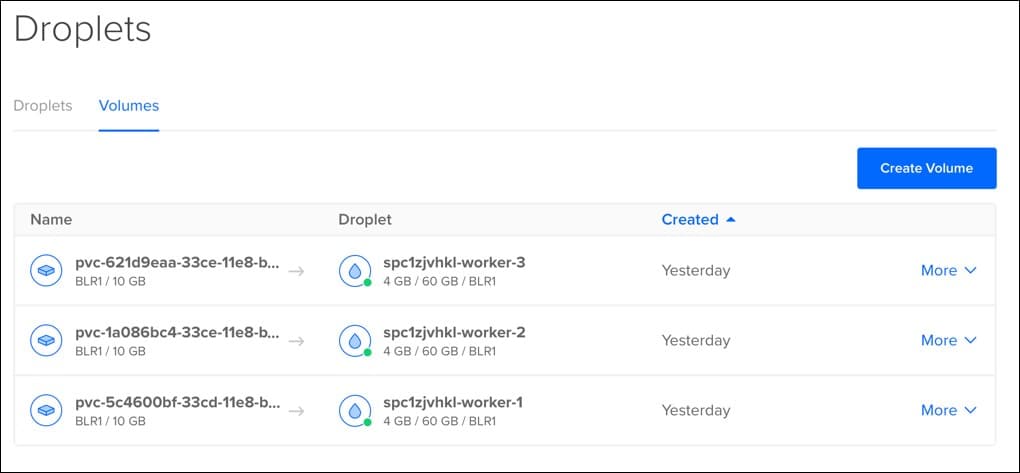Click the Created sort arrow icon
The height and width of the screenshot is (473, 1020).
pyautogui.click(x=731, y=220)
